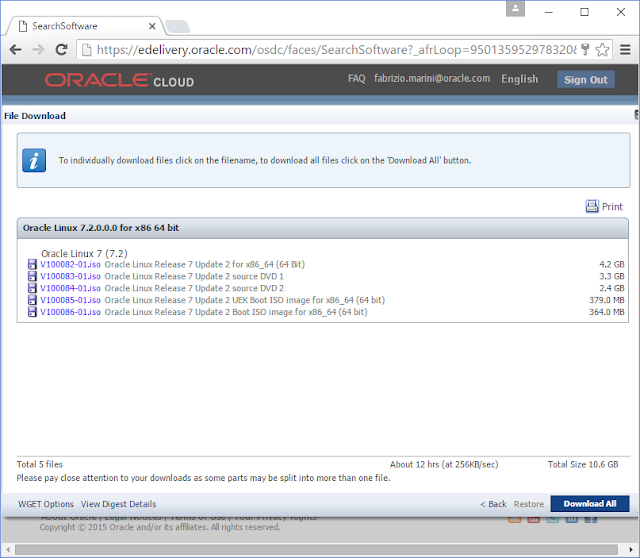Click 'Oracle Linux Release 7 Update 2 source DVD 2' text

pos(194,288)
